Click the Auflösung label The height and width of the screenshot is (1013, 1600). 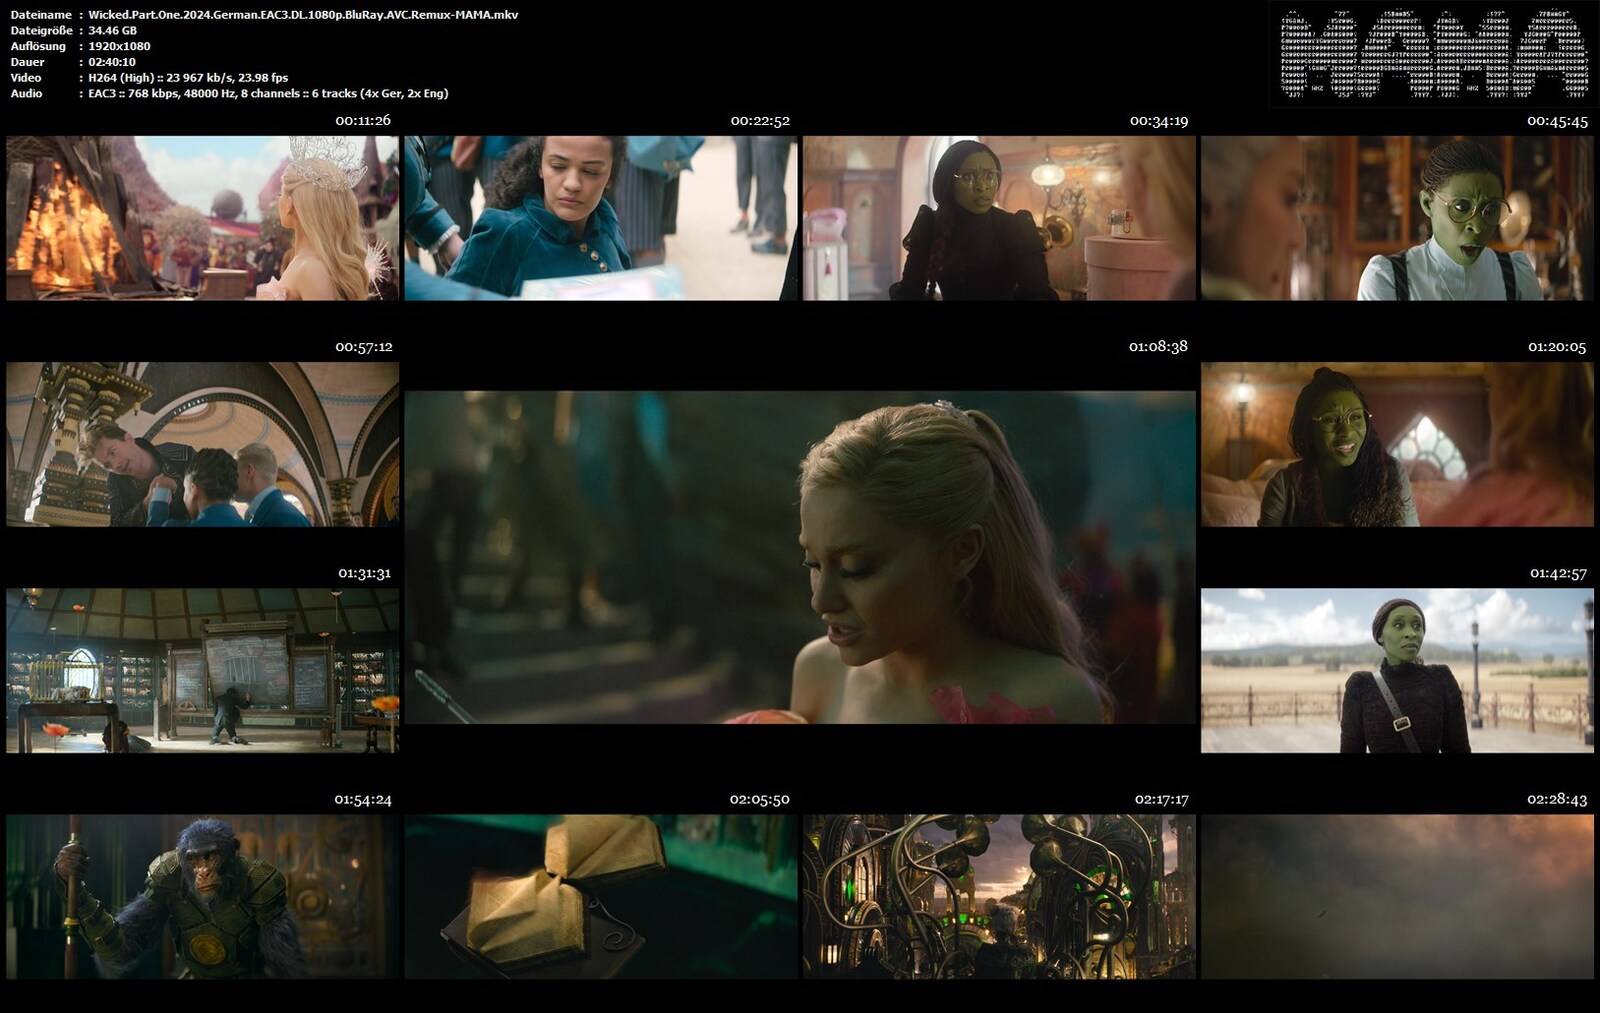click(x=38, y=46)
